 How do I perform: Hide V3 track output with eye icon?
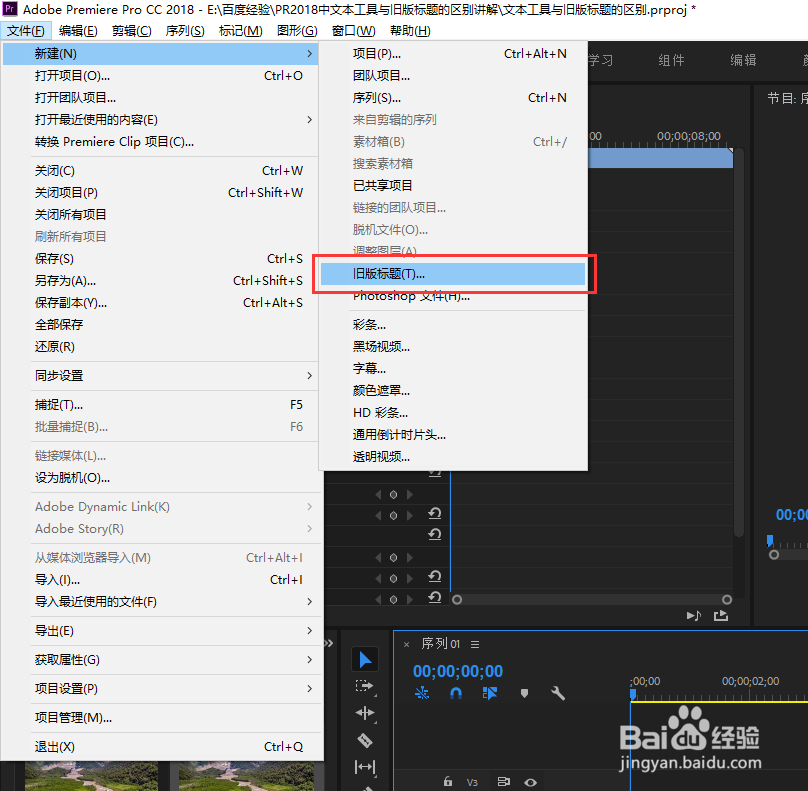[530, 782]
